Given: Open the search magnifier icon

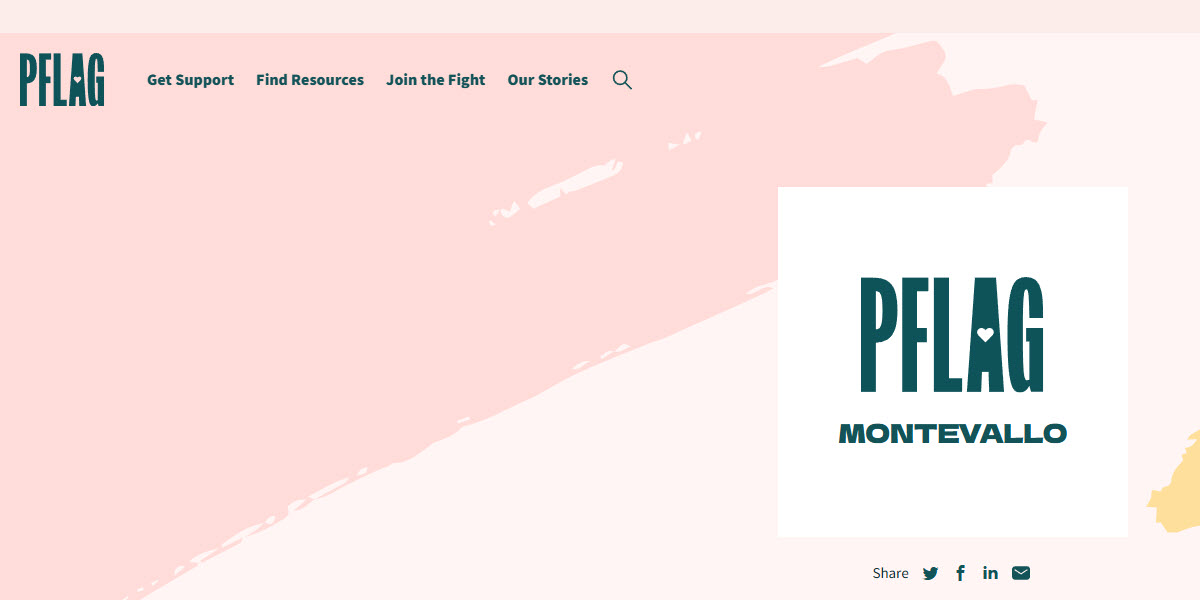Looking at the screenshot, I should pyautogui.click(x=622, y=80).
